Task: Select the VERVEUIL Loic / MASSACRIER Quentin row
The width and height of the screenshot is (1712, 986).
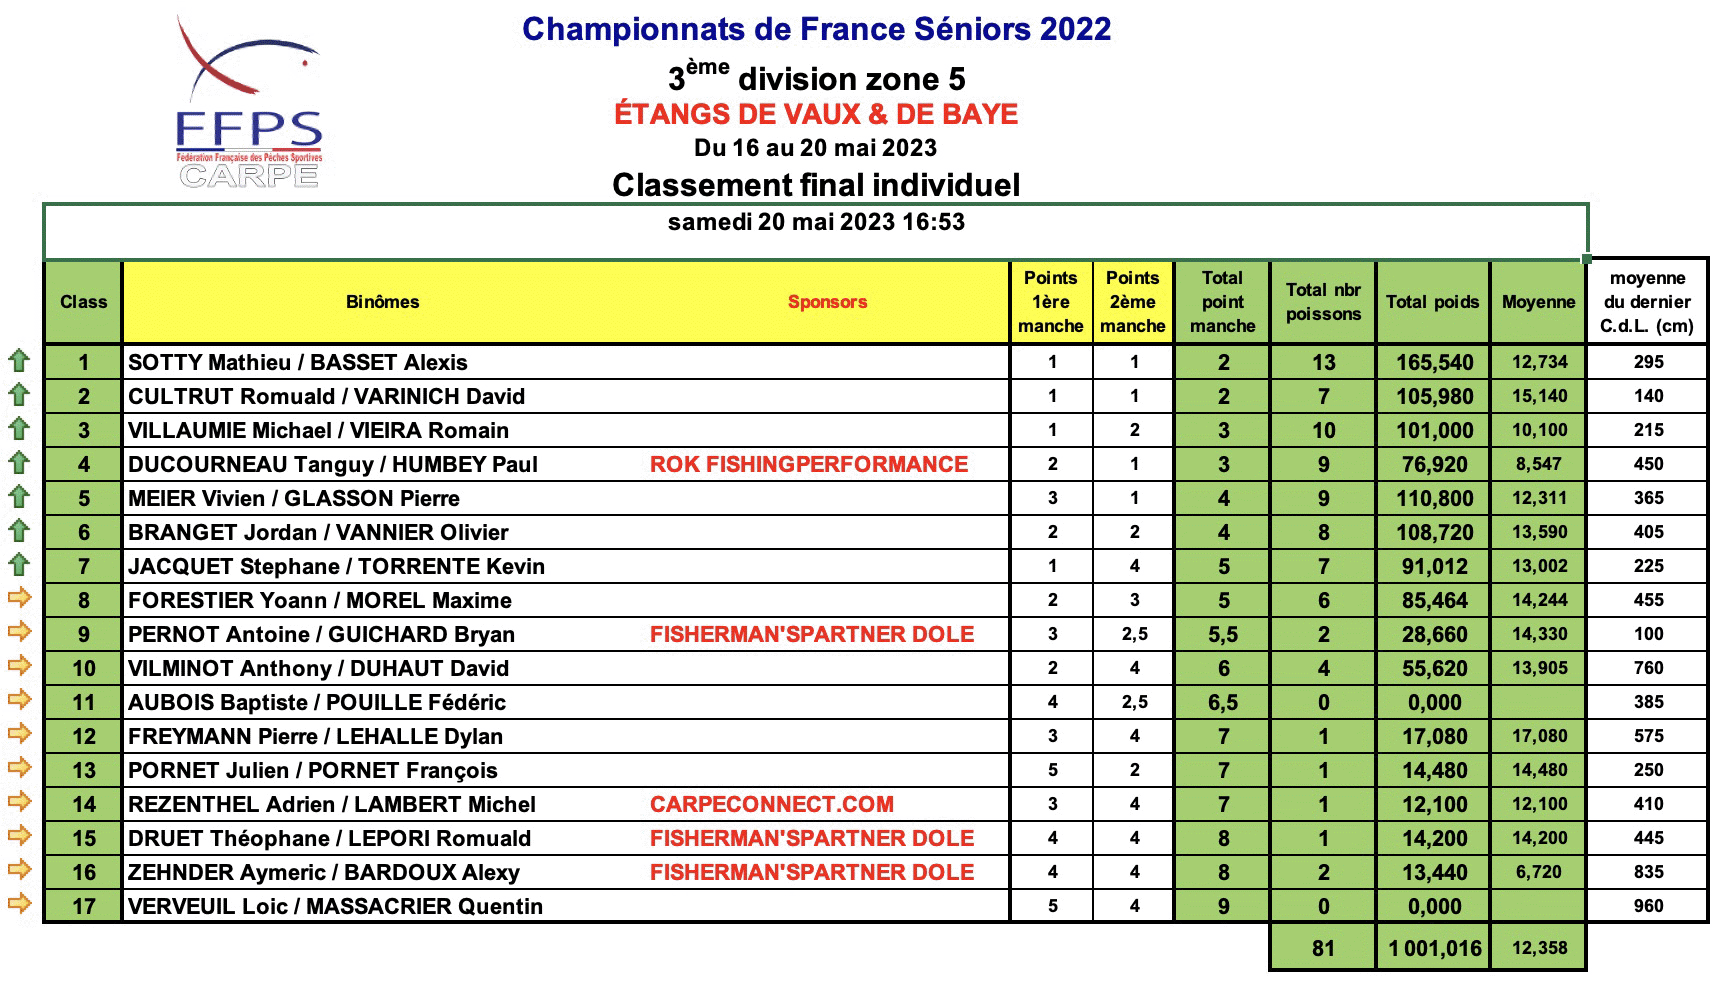Action: coord(875,906)
